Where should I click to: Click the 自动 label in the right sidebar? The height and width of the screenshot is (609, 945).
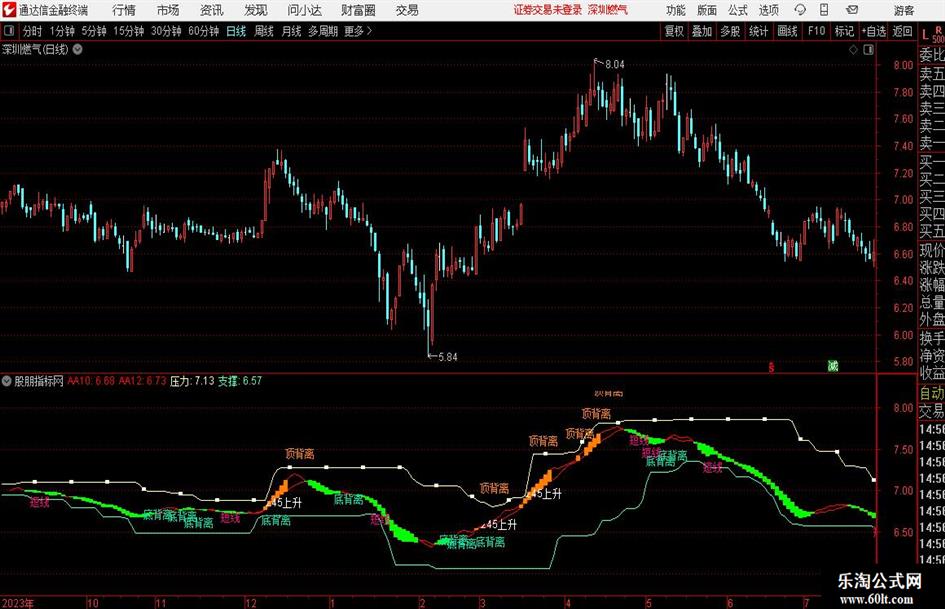(932, 393)
